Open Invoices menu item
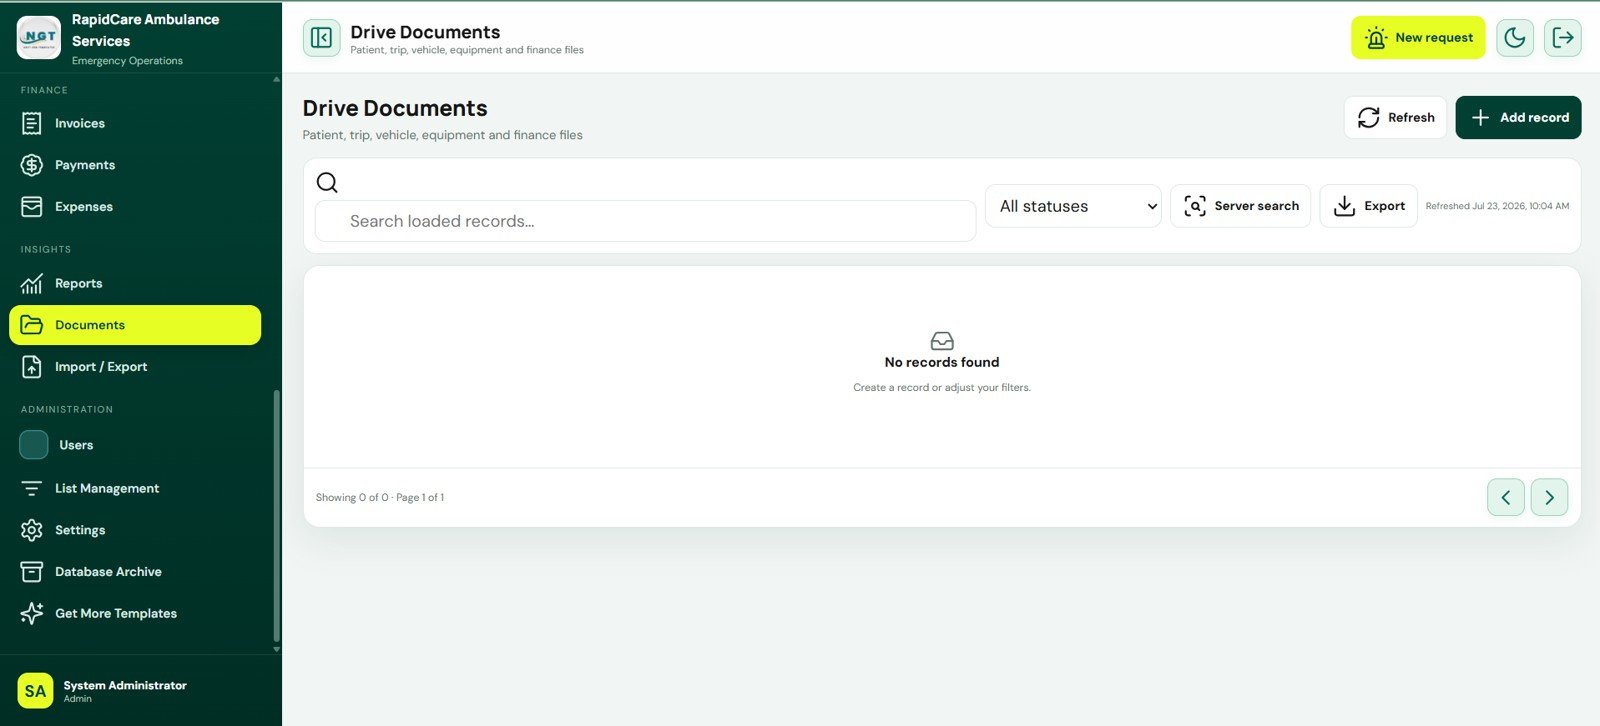 click(135, 123)
